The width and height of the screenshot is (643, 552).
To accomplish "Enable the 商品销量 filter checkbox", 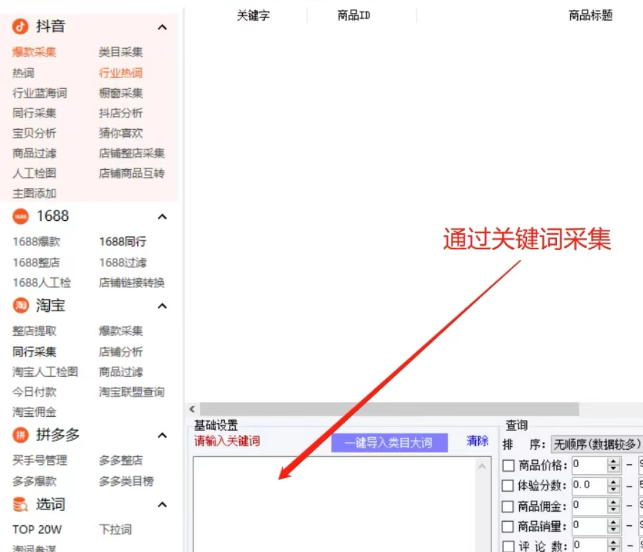I will [508, 526].
